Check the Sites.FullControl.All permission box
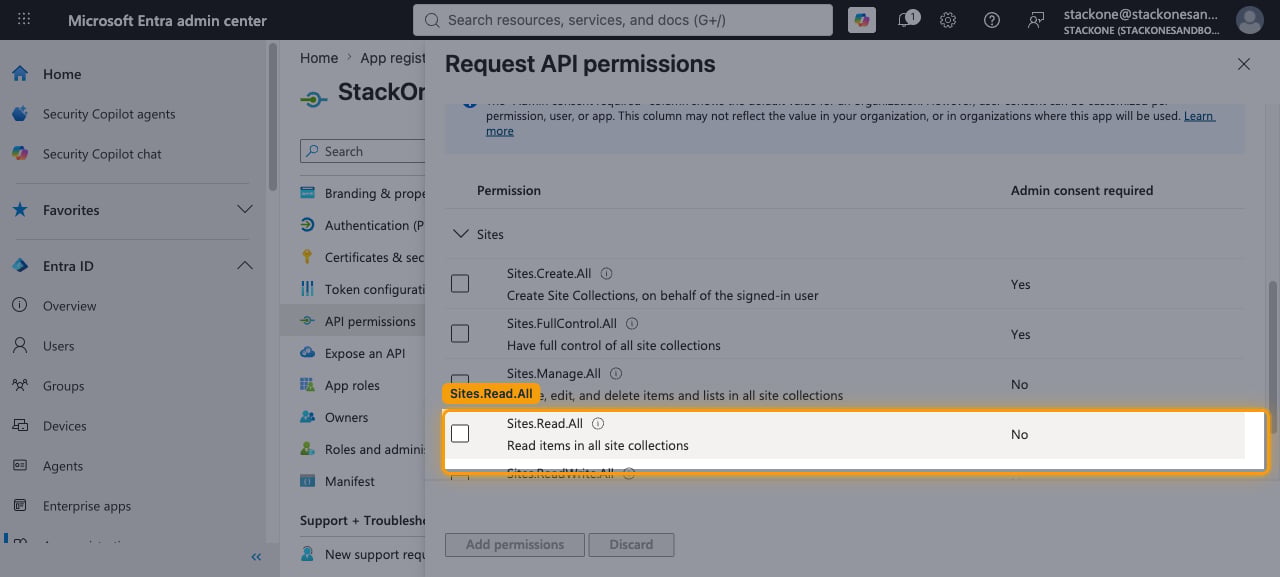Viewport: 1280px width, 577px height. coord(460,334)
